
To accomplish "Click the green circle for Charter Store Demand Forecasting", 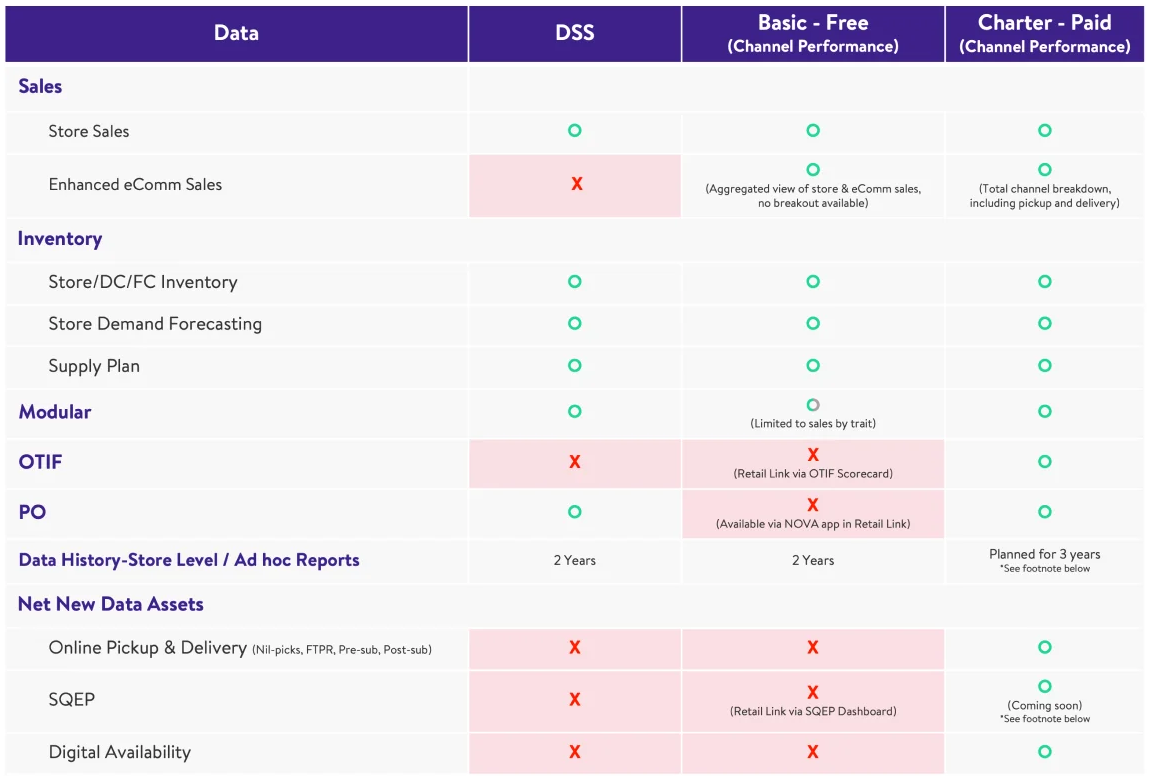I will [1044, 323].
